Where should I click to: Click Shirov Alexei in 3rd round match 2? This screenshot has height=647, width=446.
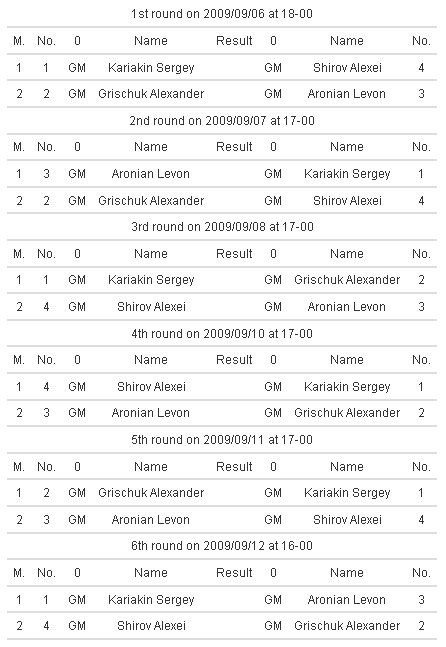pos(151,307)
